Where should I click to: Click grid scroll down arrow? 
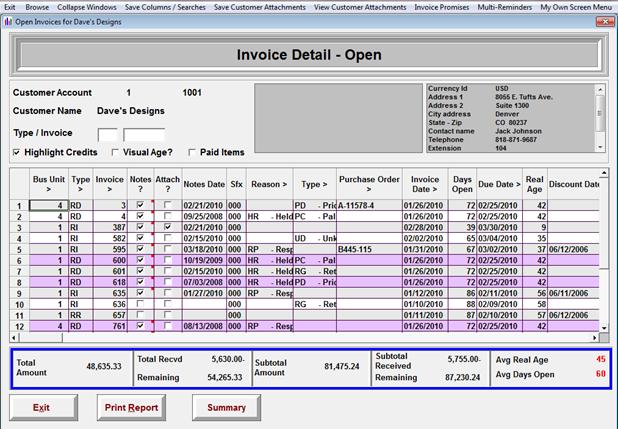click(x=604, y=328)
